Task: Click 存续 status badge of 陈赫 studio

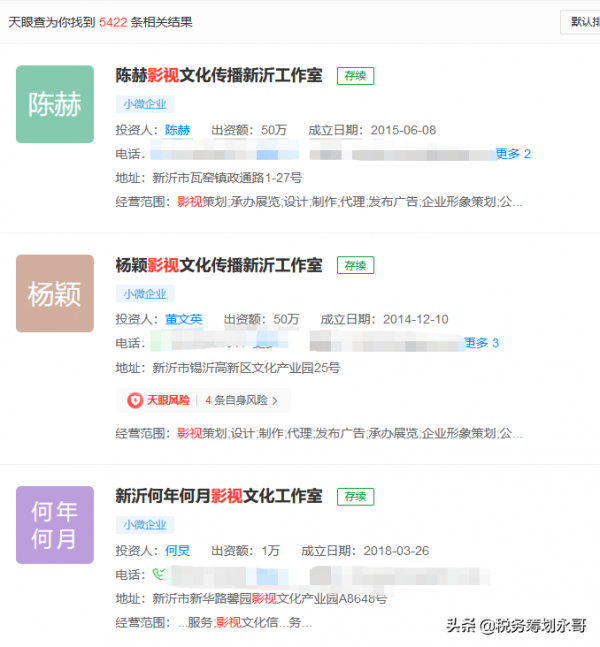Action: pyautogui.click(x=355, y=76)
